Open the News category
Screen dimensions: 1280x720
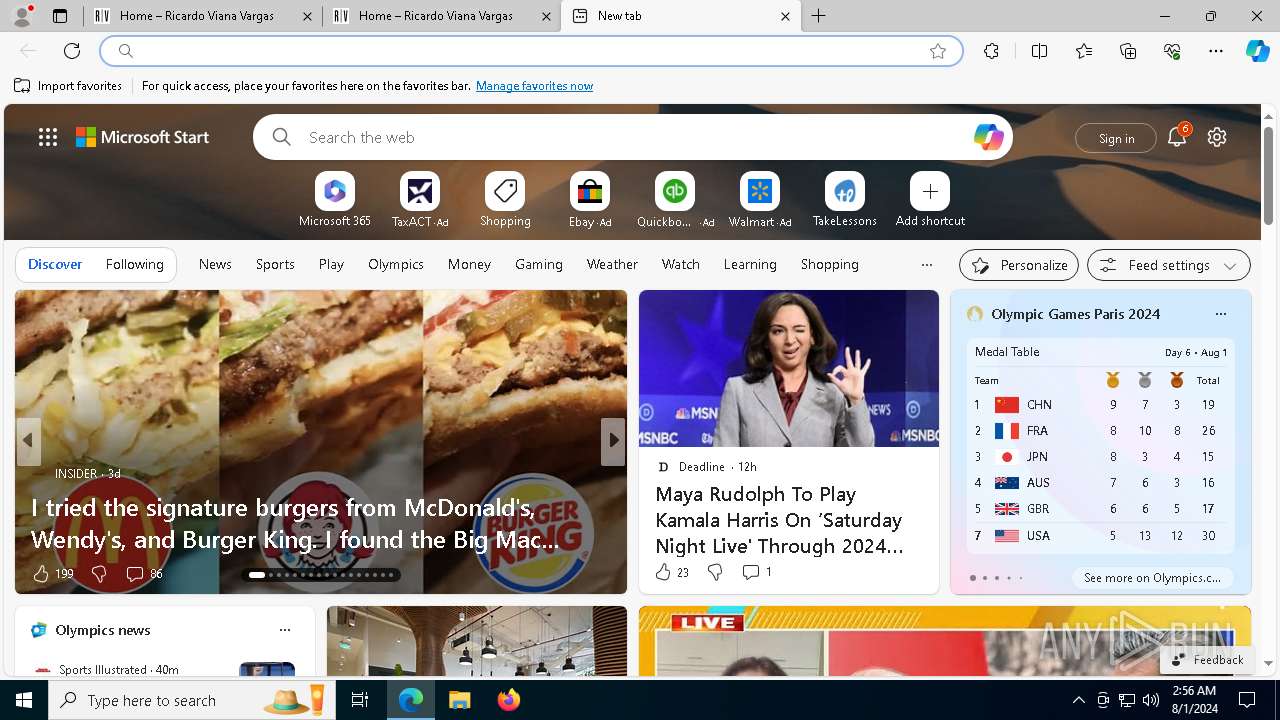point(215,265)
